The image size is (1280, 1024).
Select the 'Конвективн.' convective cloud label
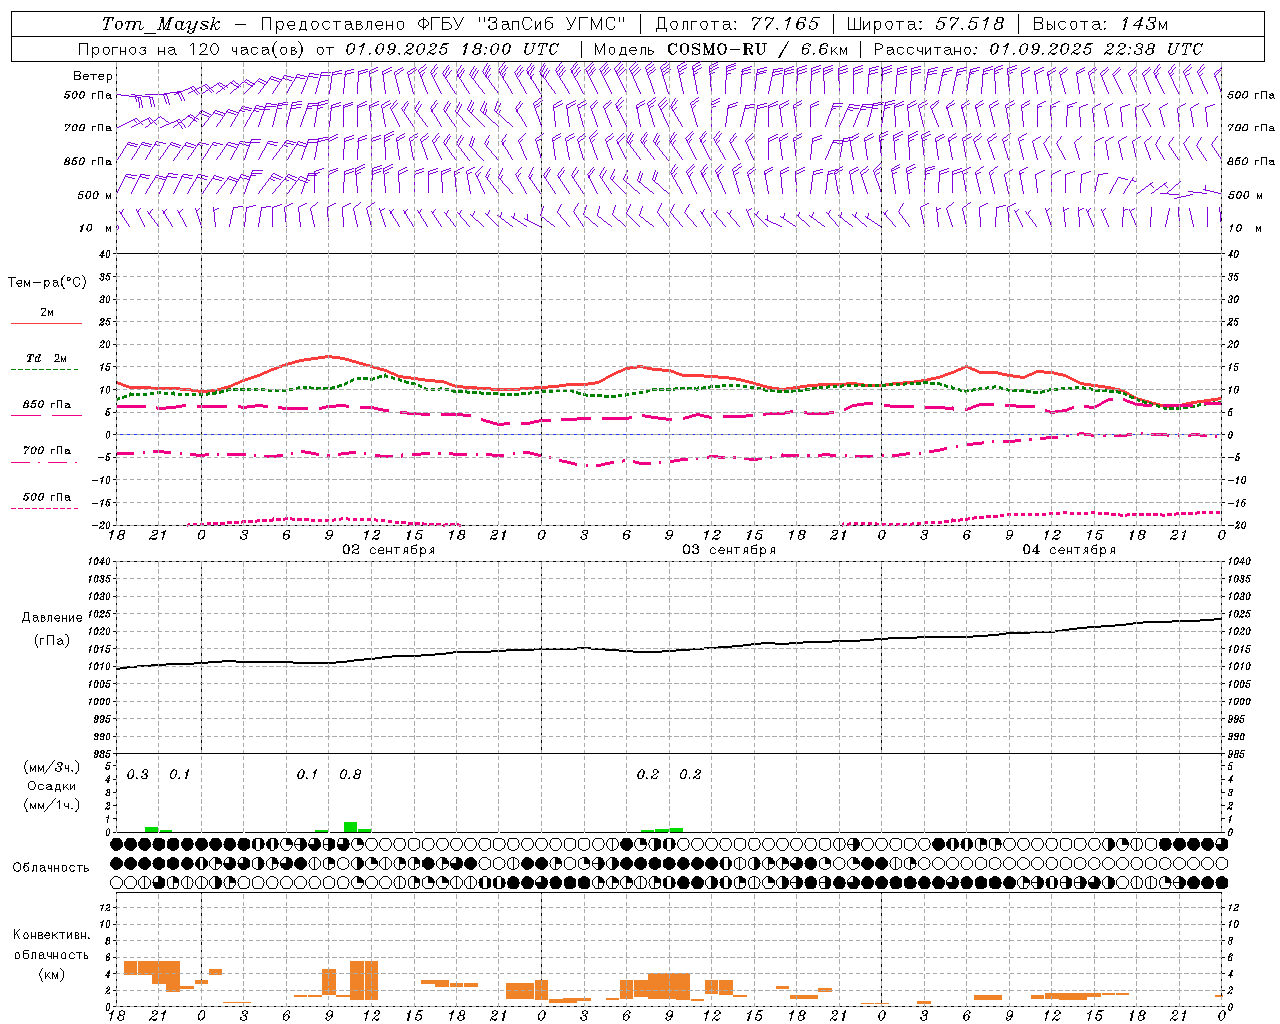click(x=51, y=935)
